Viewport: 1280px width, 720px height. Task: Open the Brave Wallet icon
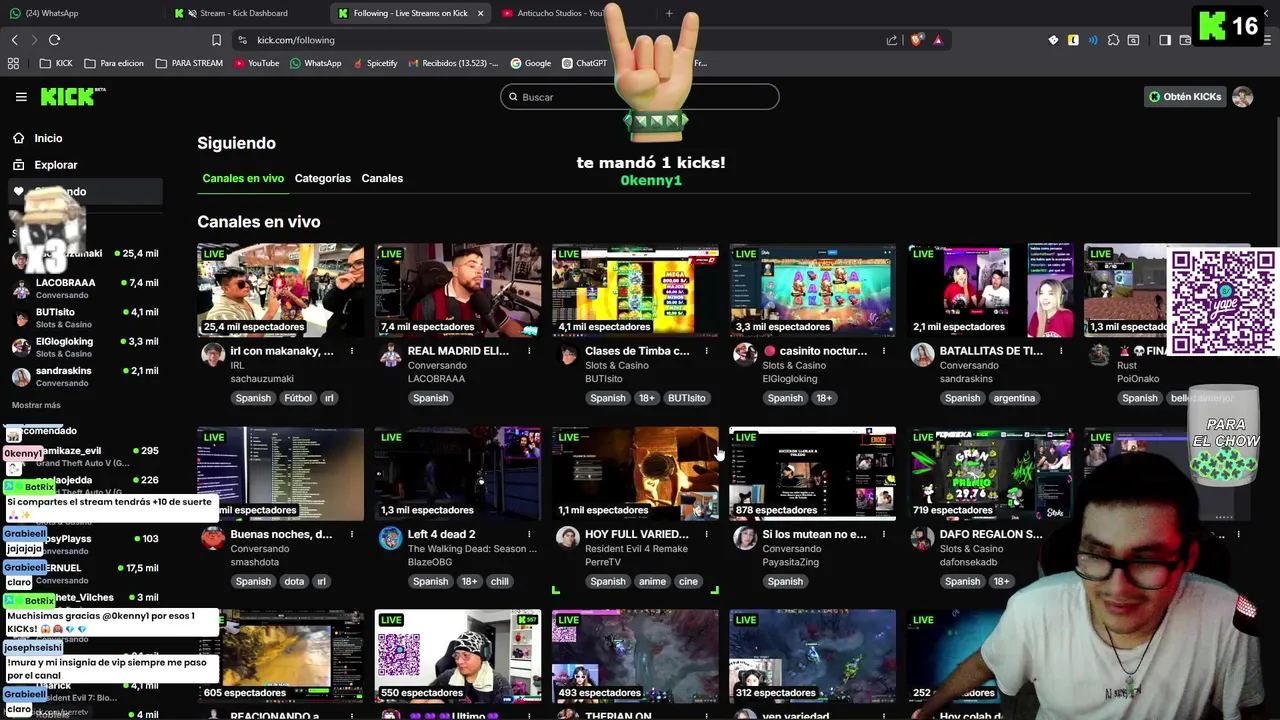tap(1185, 40)
